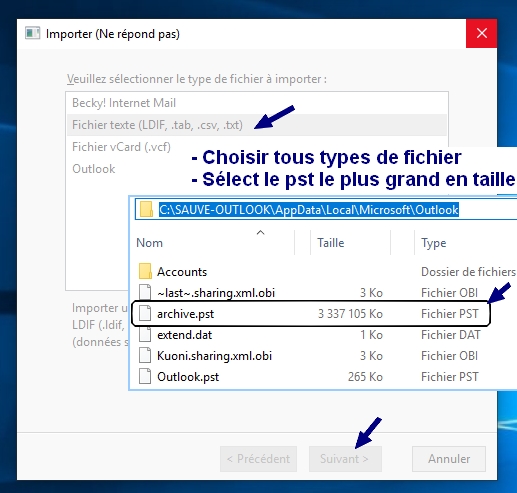Sort files by Taille column
Viewport: 517px width, 493px height.
point(330,243)
